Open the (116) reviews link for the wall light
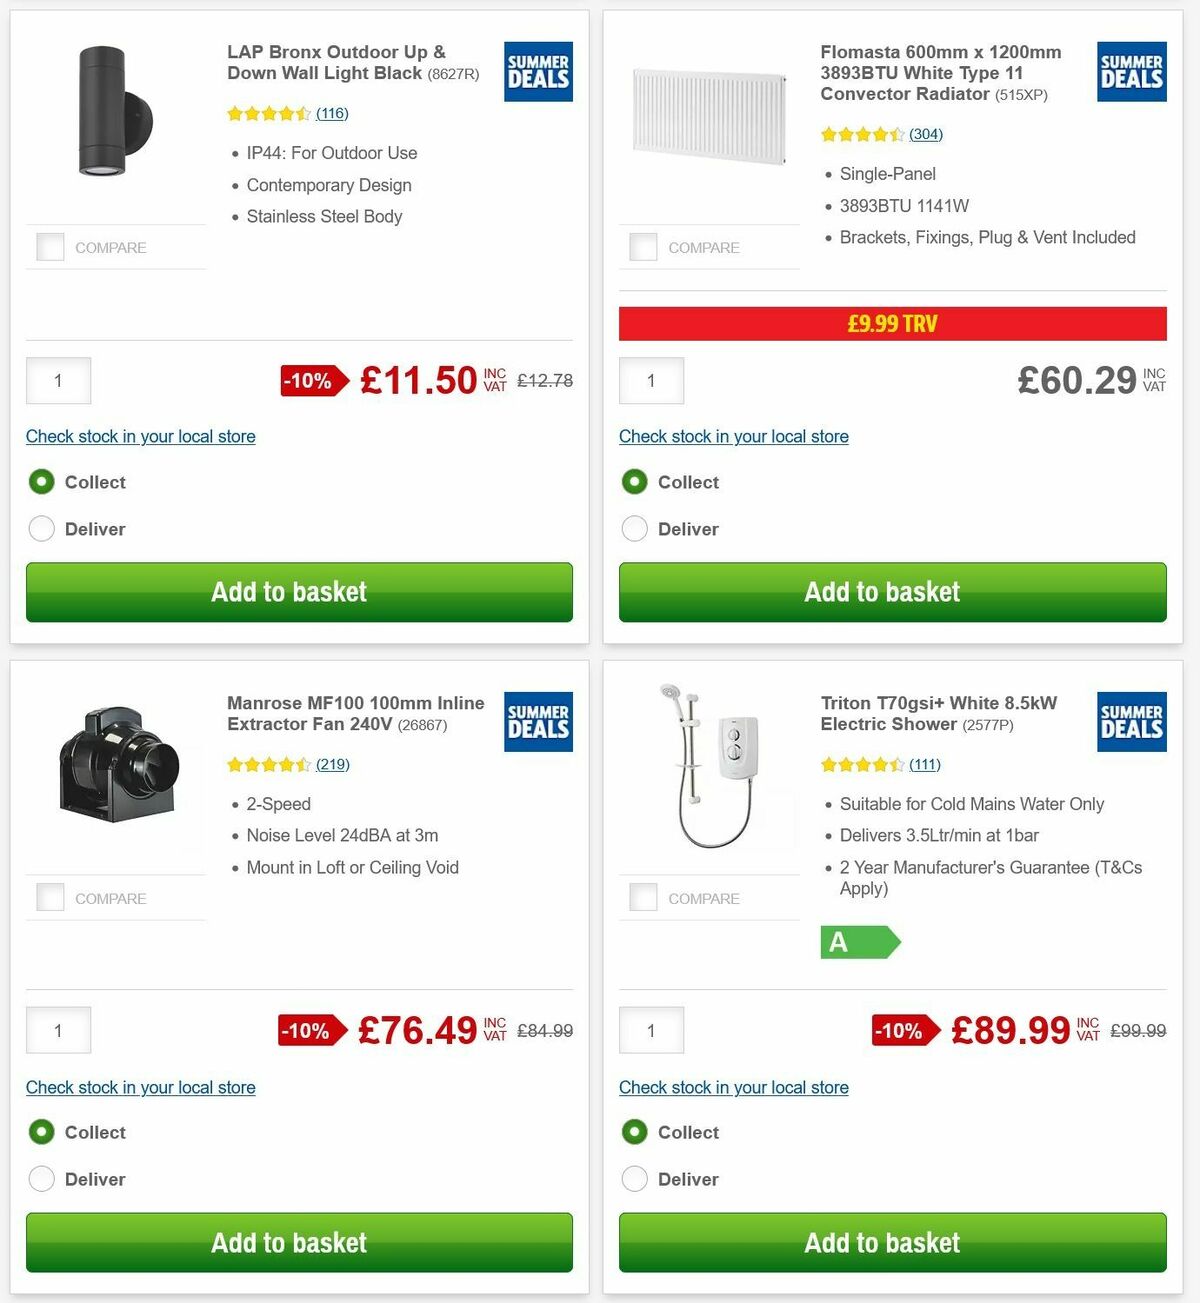Image resolution: width=1200 pixels, height=1303 pixels. point(331,113)
